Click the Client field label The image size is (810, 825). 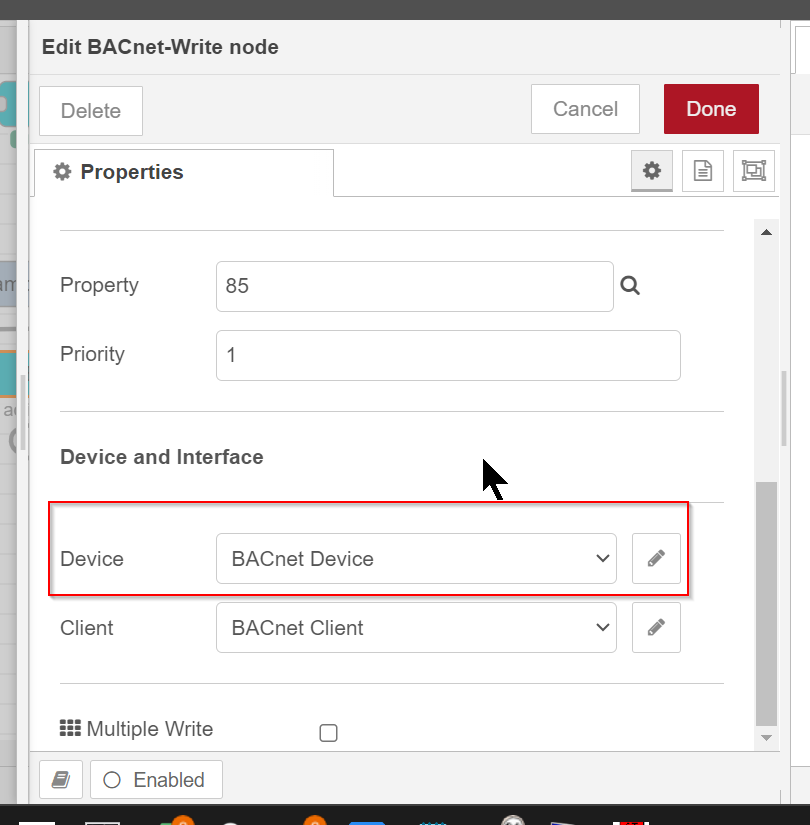[87, 628]
